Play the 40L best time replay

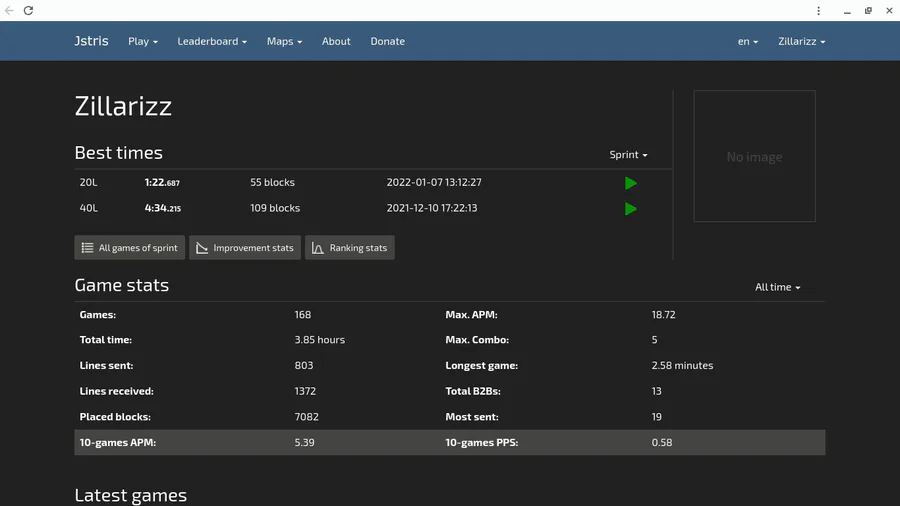click(x=630, y=209)
